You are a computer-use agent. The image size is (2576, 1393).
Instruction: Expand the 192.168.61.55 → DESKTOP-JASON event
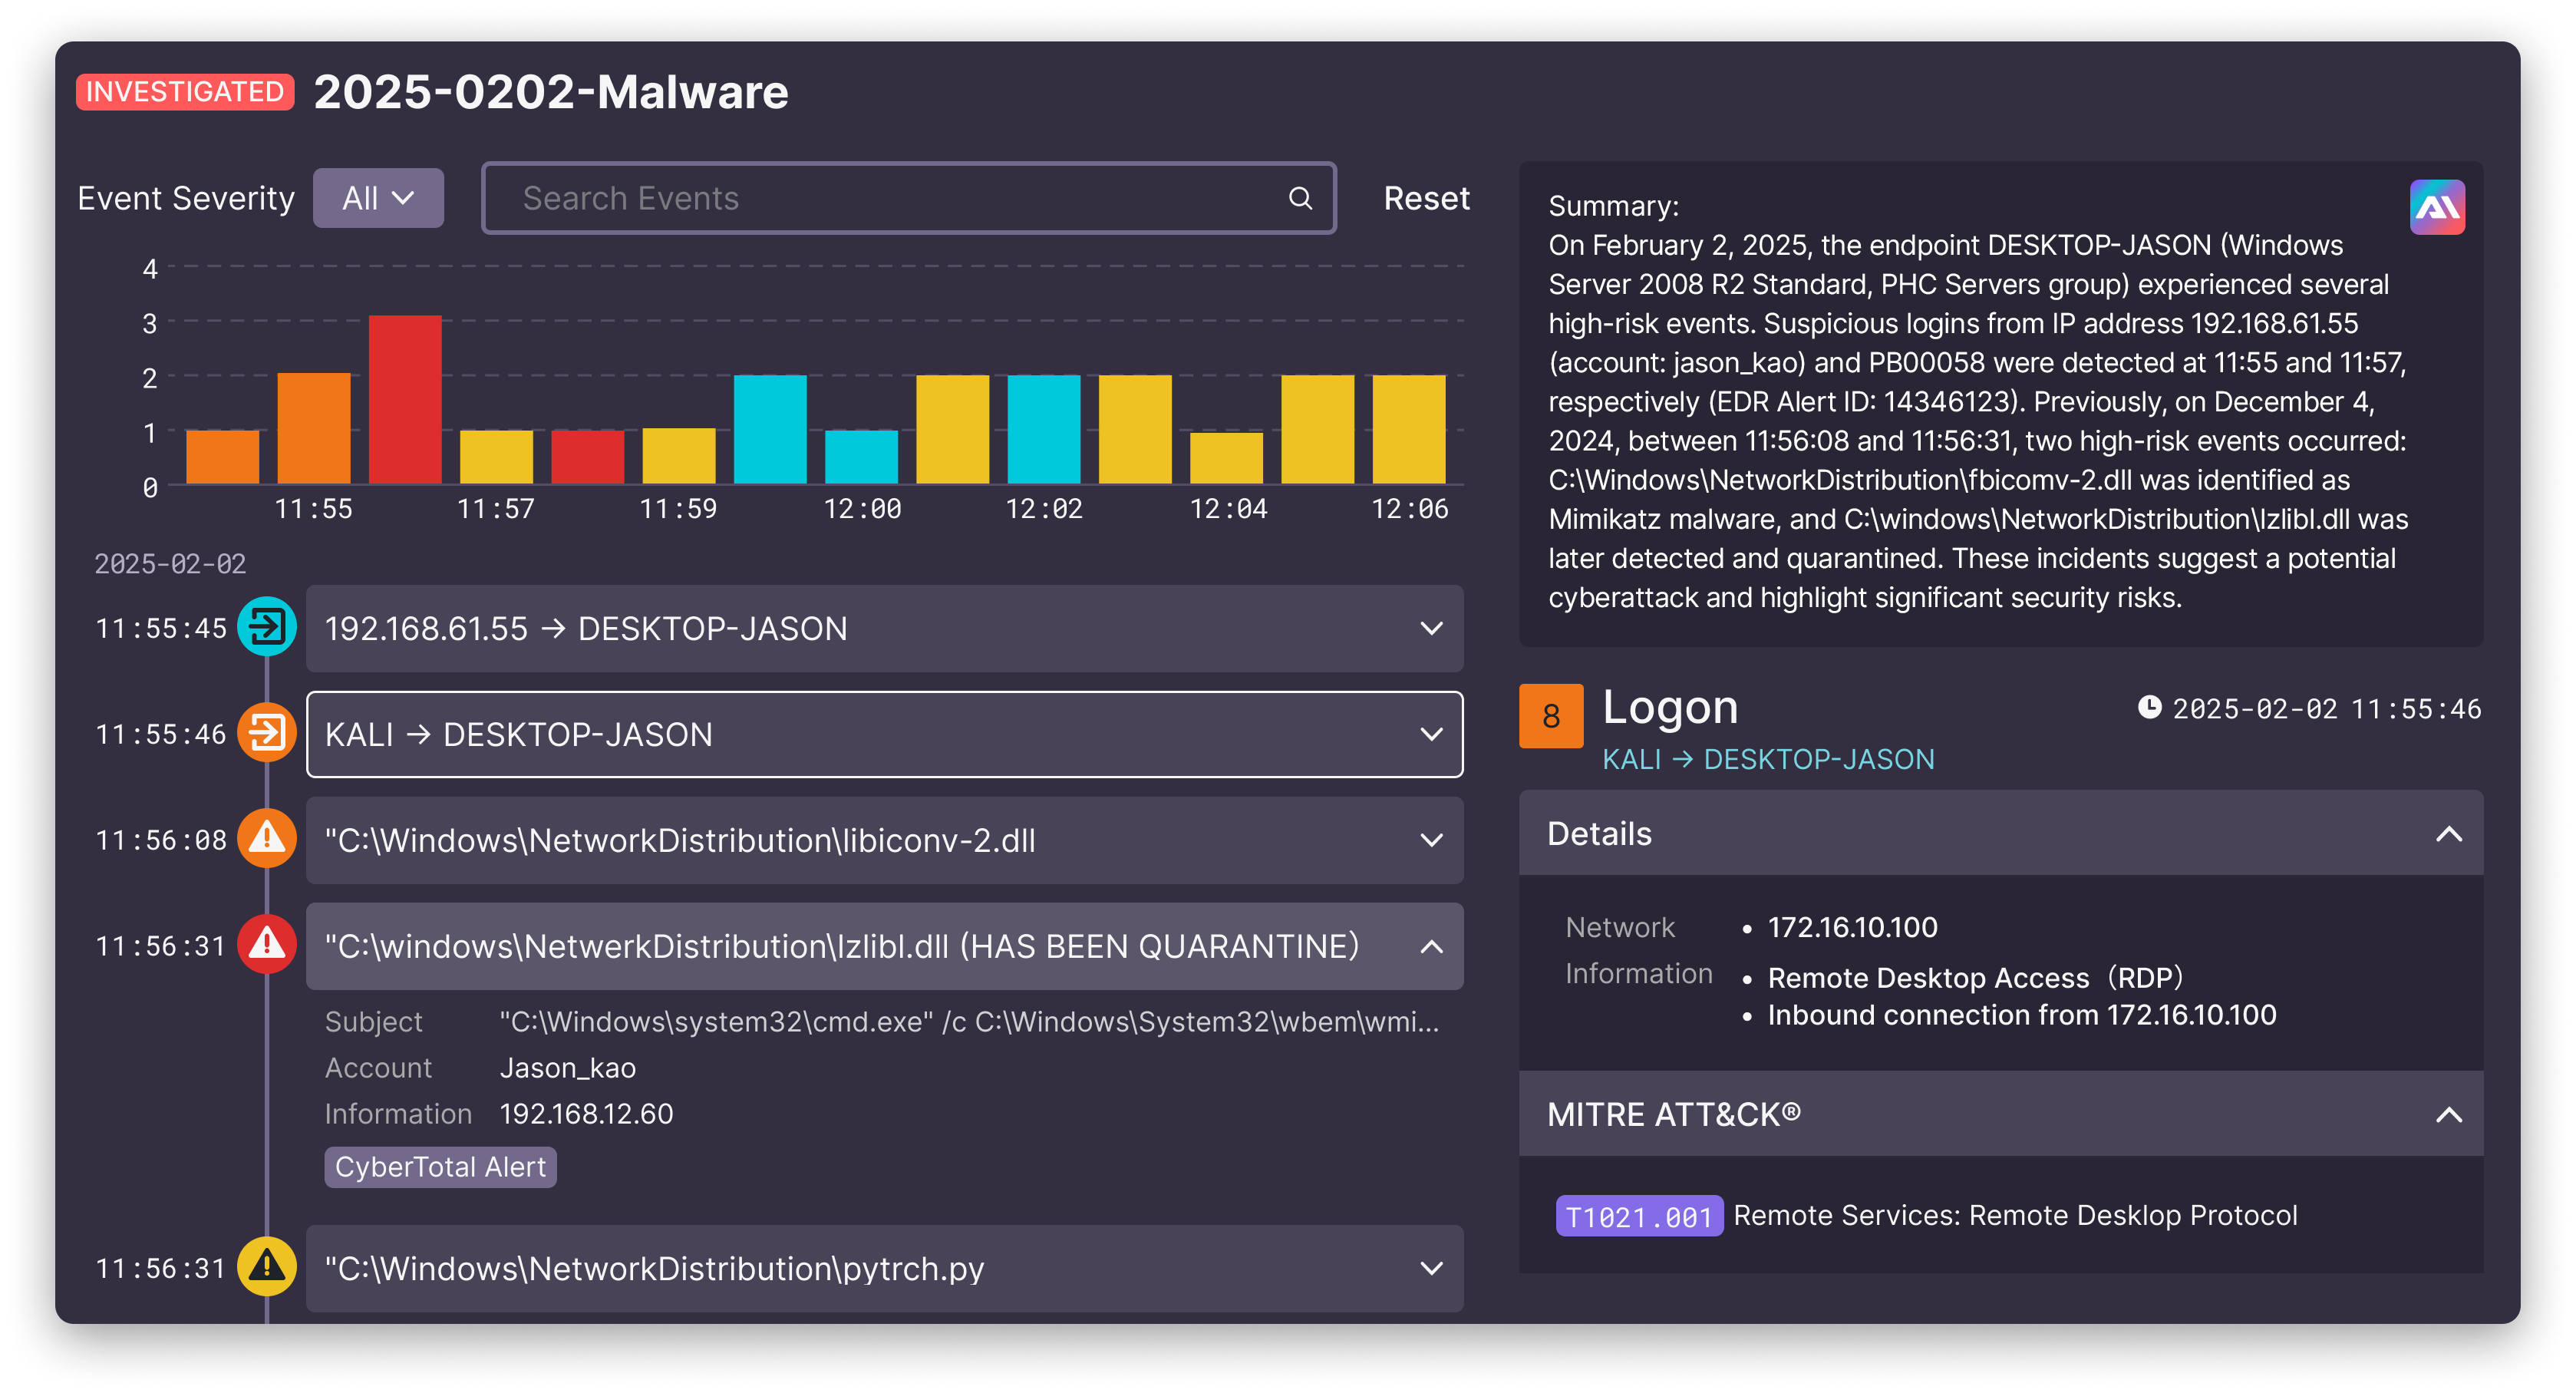coord(1431,628)
